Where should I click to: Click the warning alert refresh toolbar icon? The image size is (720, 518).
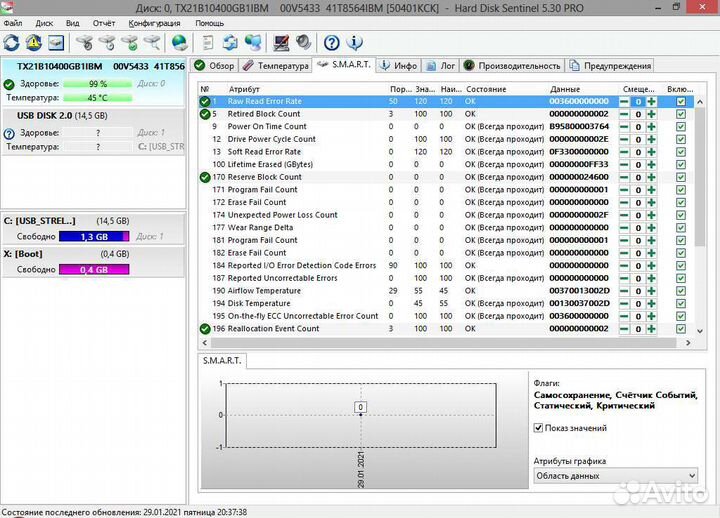[x=34, y=43]
